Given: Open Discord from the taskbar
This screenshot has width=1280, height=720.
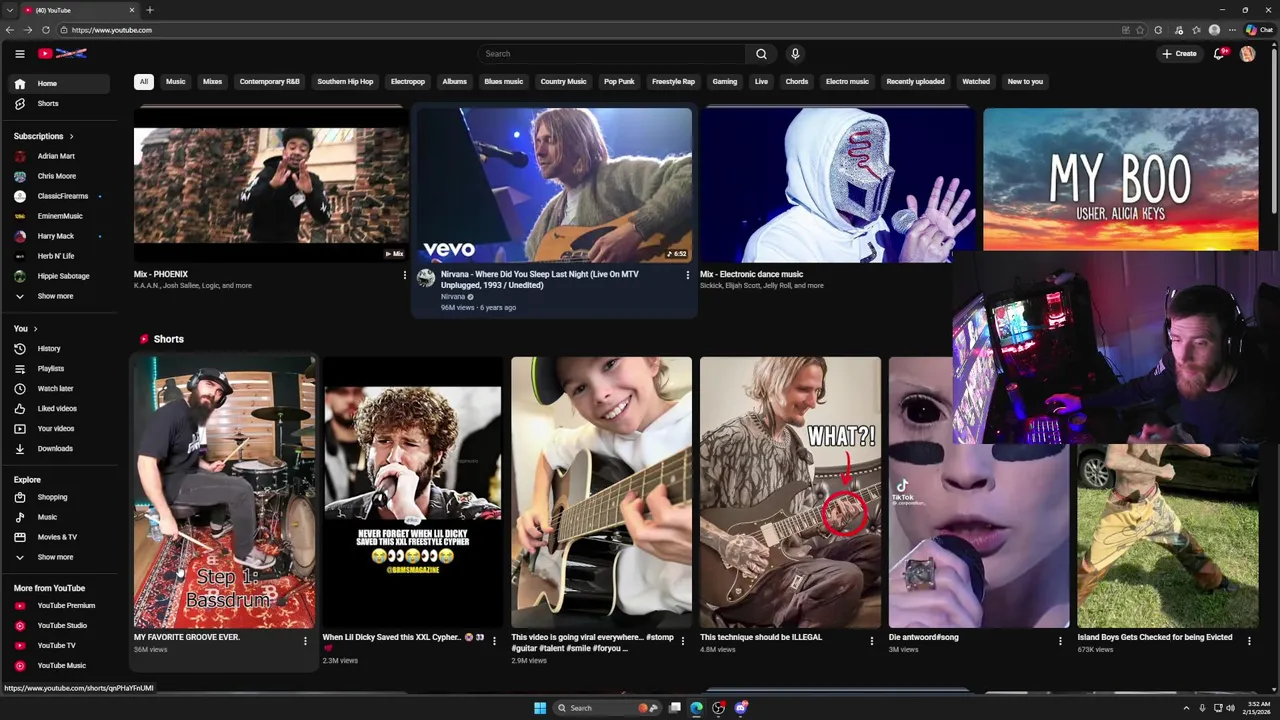Looking at the screenshot, I should point(741,708).
